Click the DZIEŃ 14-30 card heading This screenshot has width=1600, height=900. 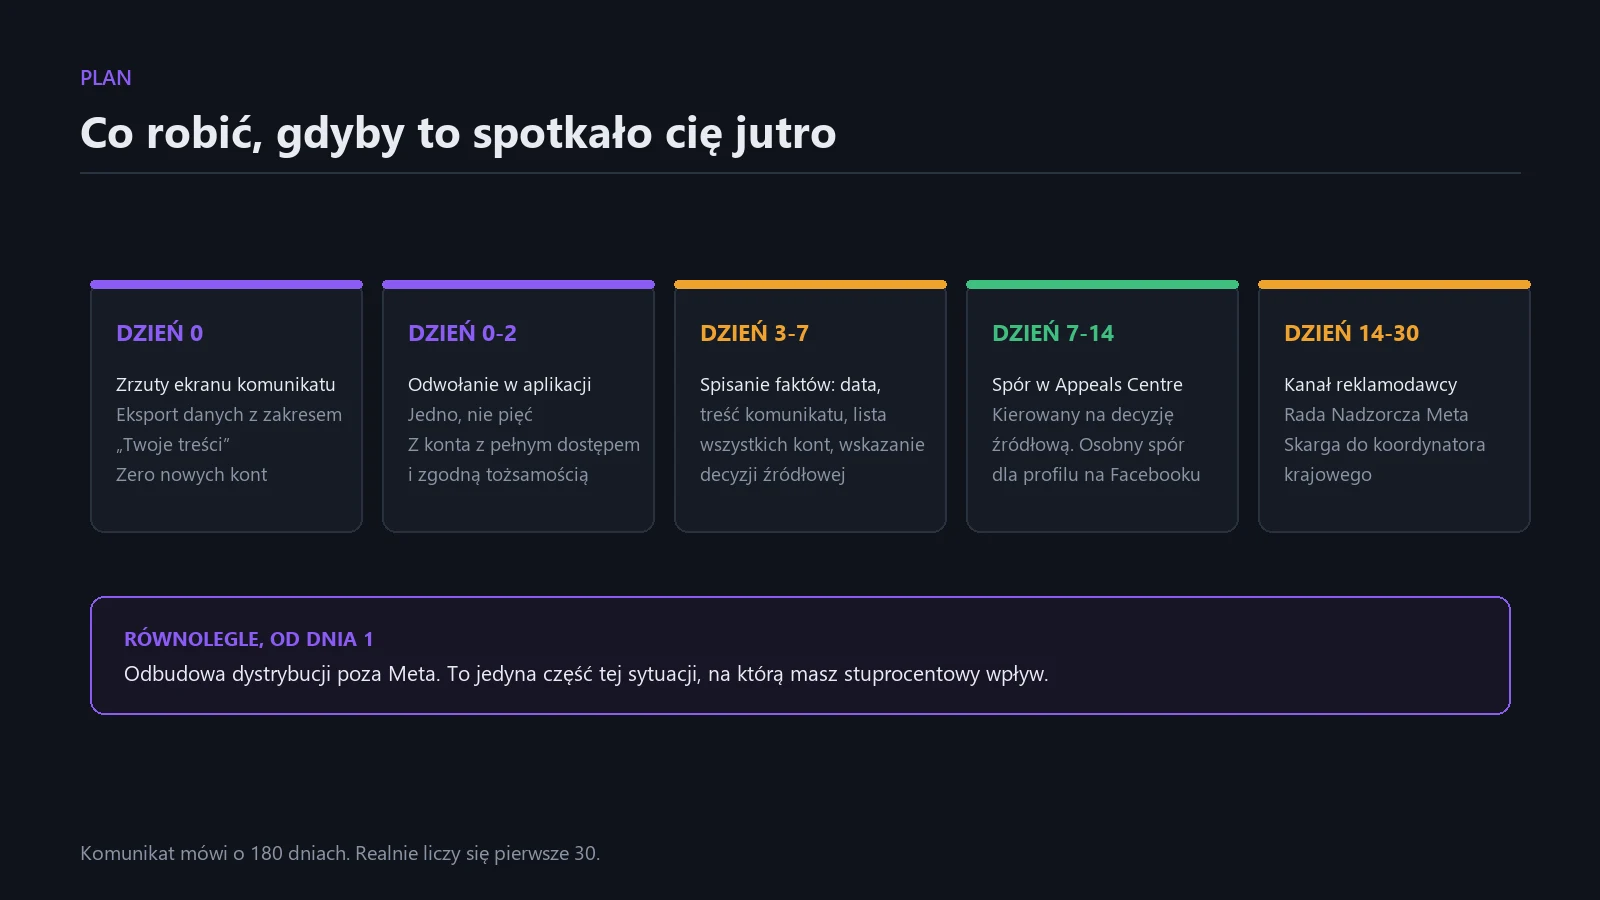pyautogui.click(x=1352, y=333)
